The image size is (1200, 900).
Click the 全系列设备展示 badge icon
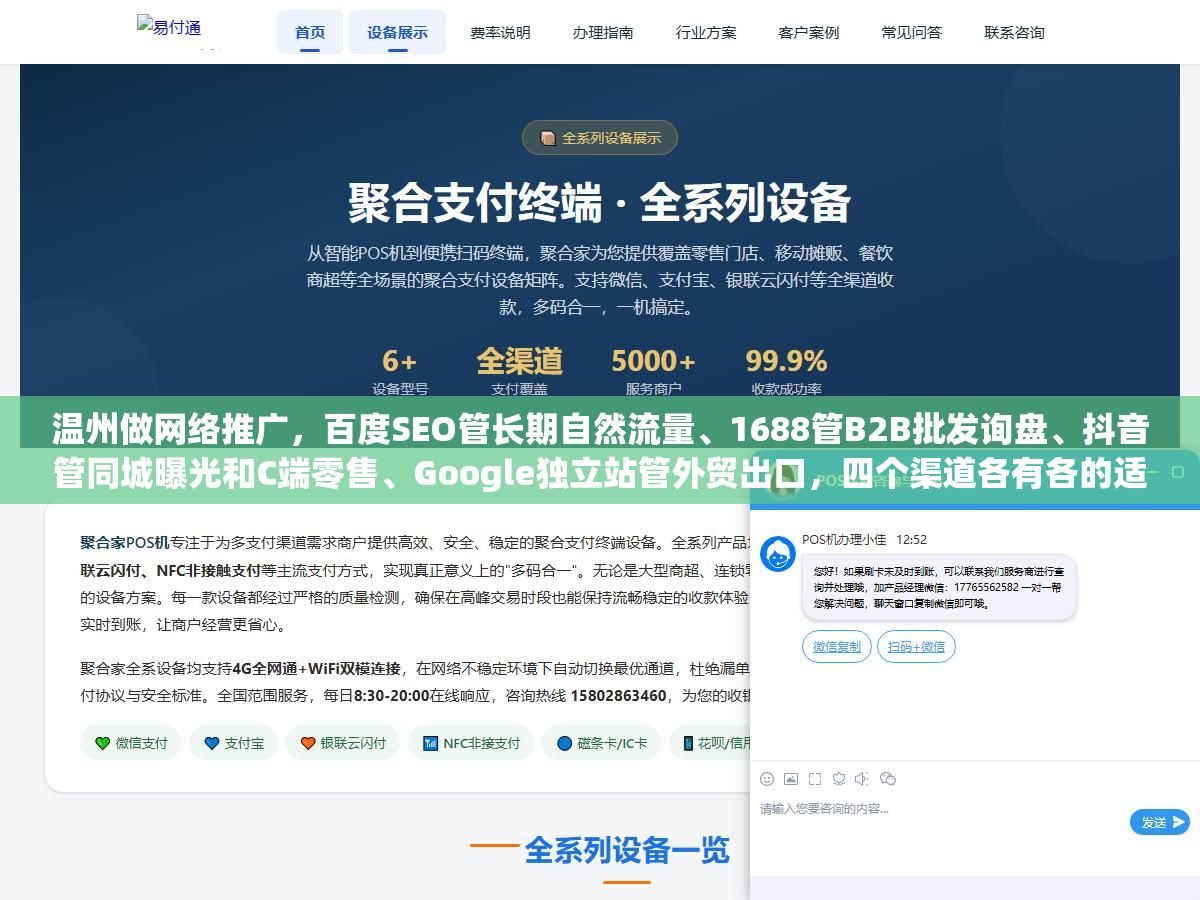tap(547, 138)
